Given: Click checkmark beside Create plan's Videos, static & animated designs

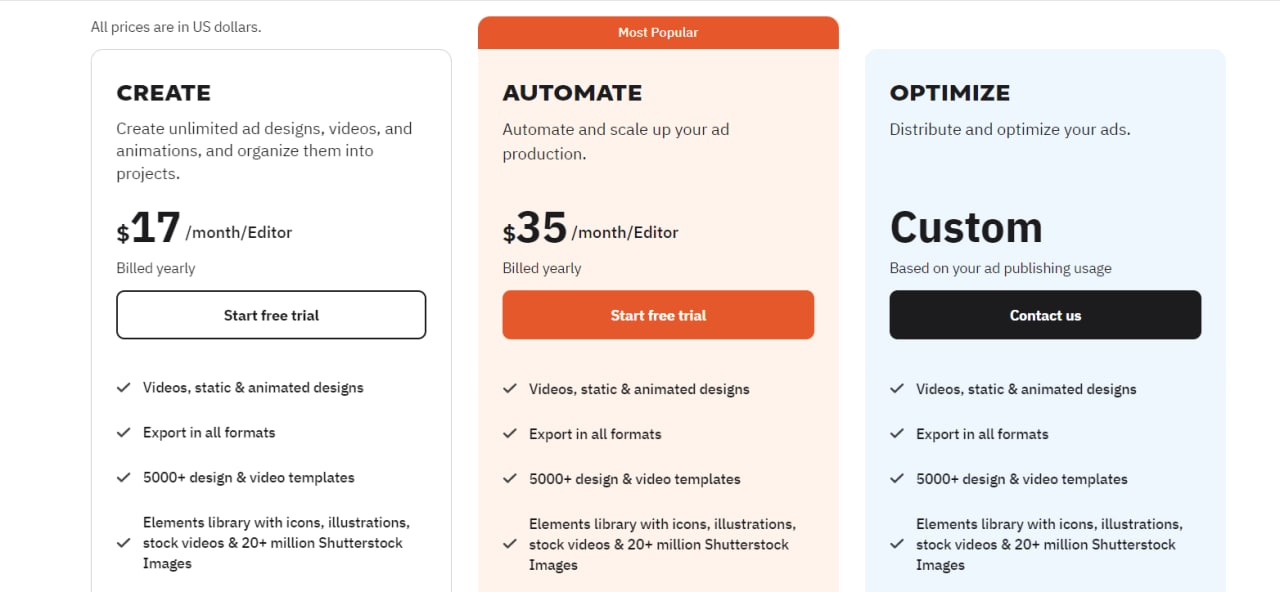Looking at the screenshot, I should (124, 387).
